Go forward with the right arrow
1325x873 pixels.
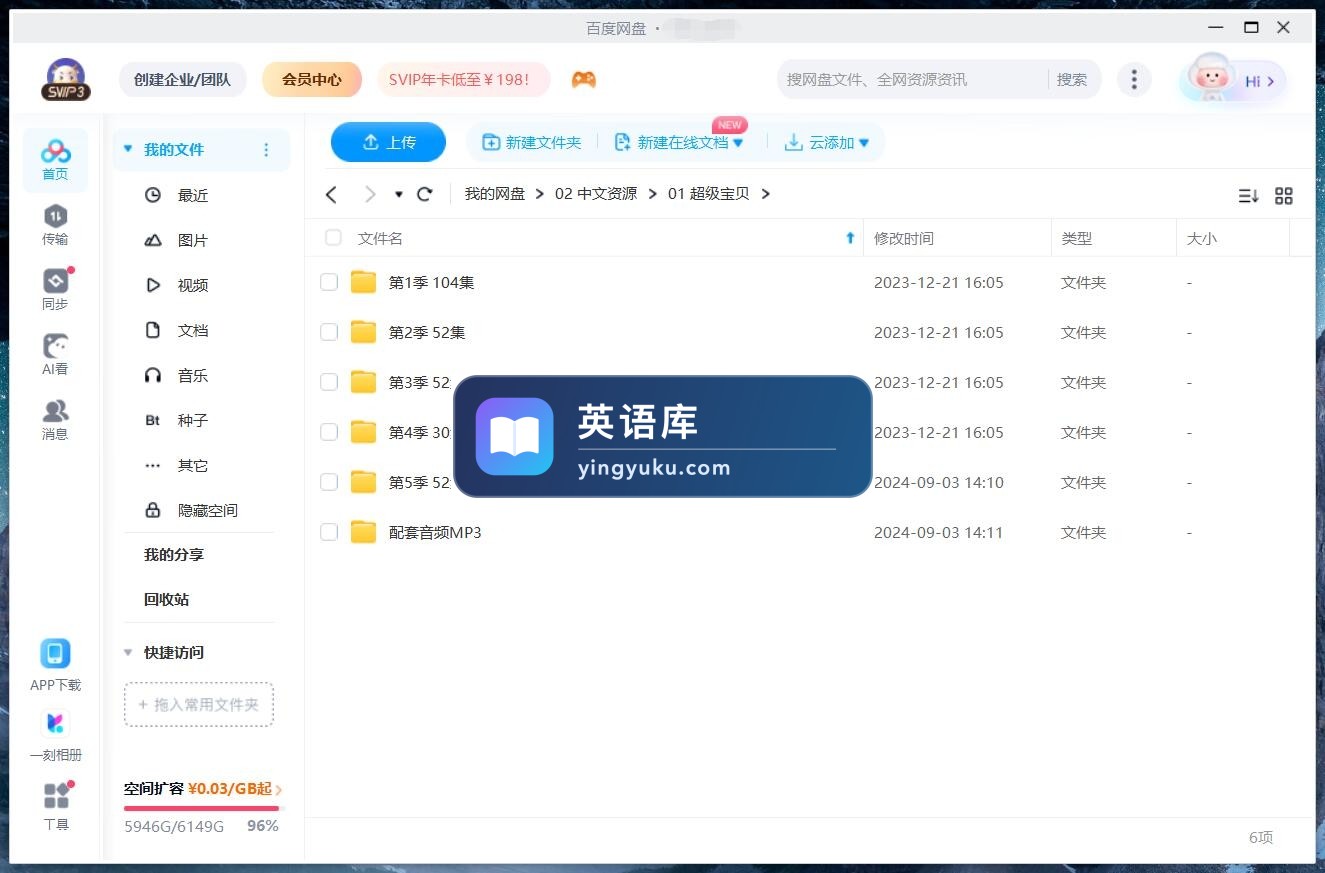370,194
